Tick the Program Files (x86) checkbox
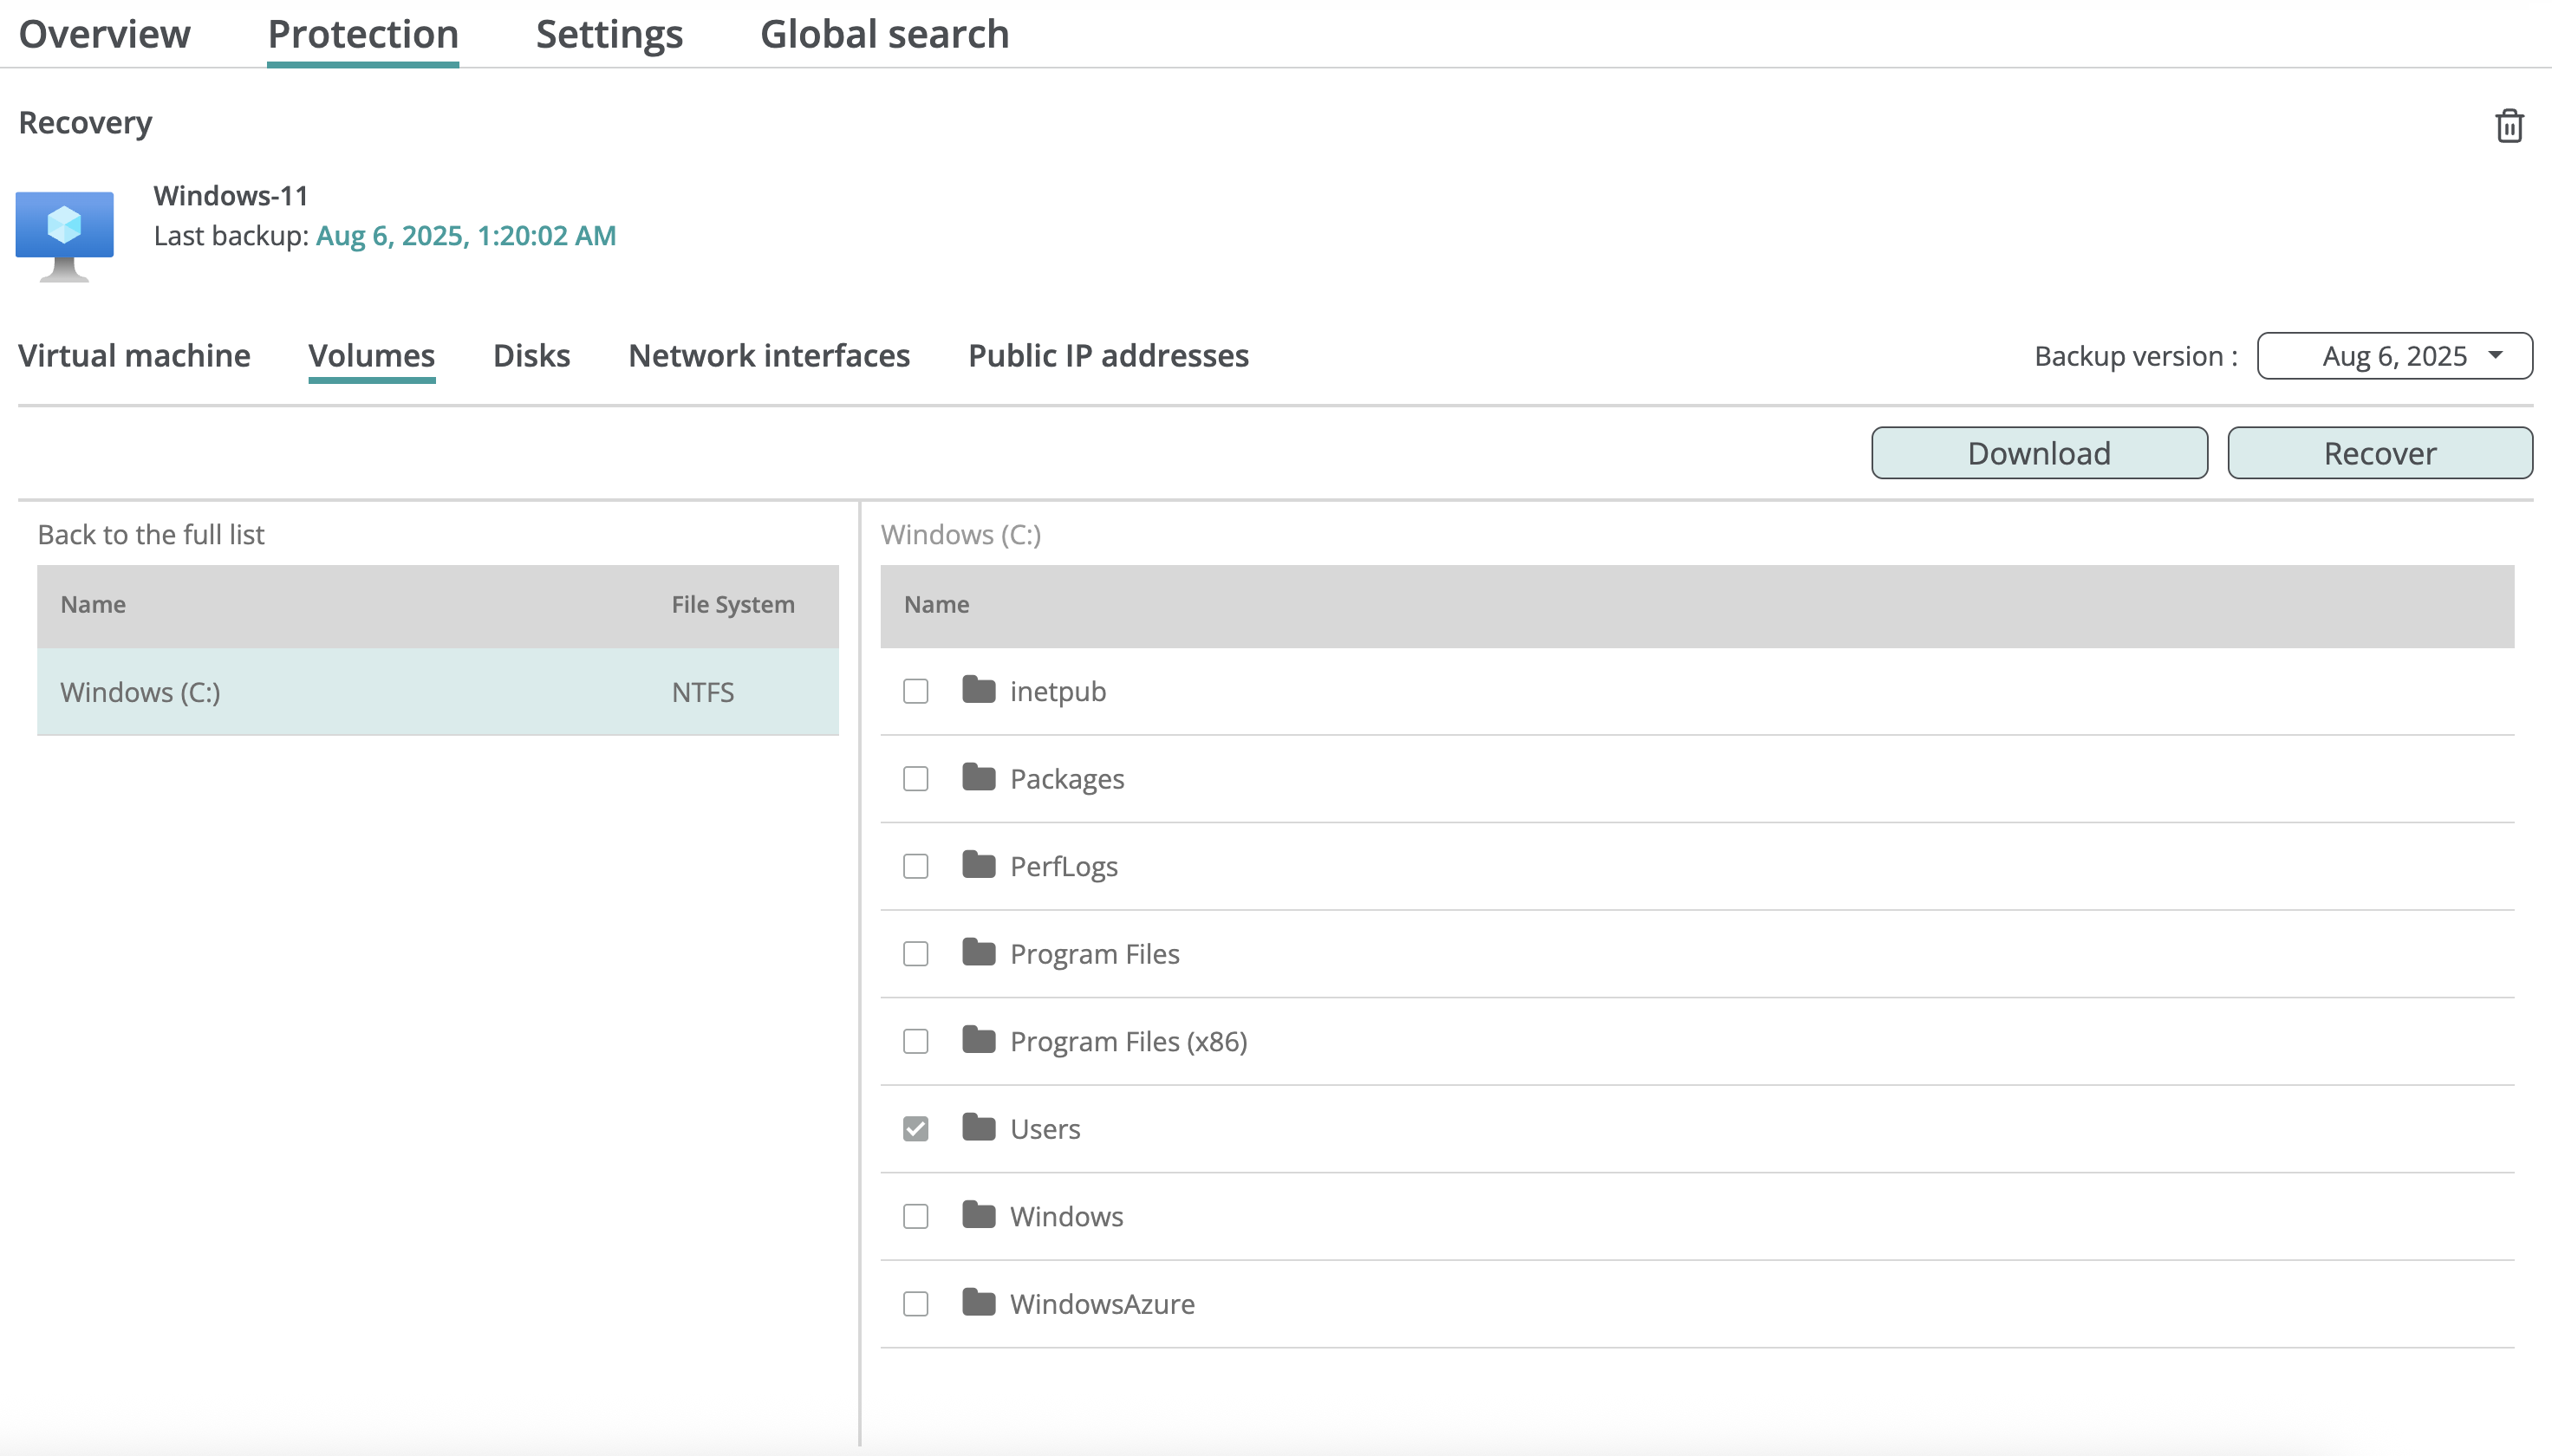 click(x=915, y=1041)
